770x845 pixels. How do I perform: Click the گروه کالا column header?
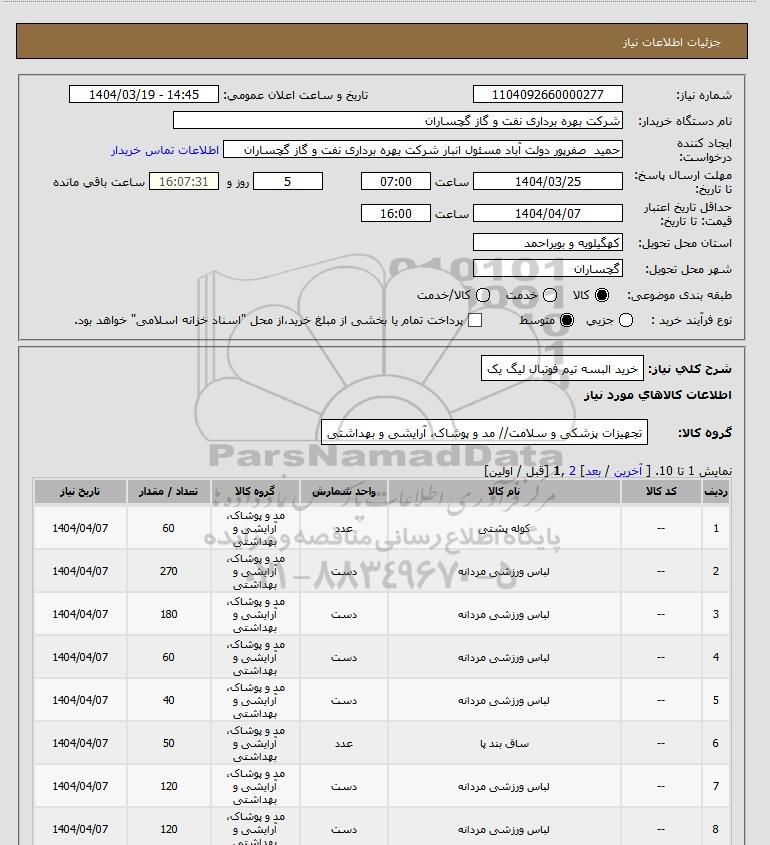click(255, 491)
